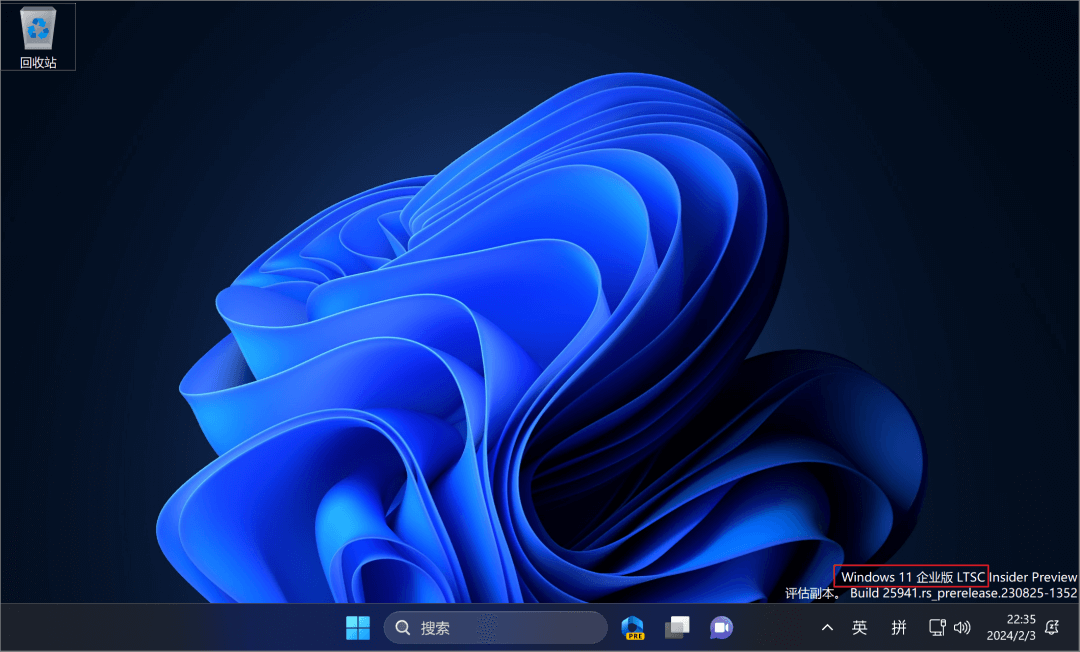The image size is (1080, 652).
Task: Open network status from system tray
Action: tap(937, 628)
